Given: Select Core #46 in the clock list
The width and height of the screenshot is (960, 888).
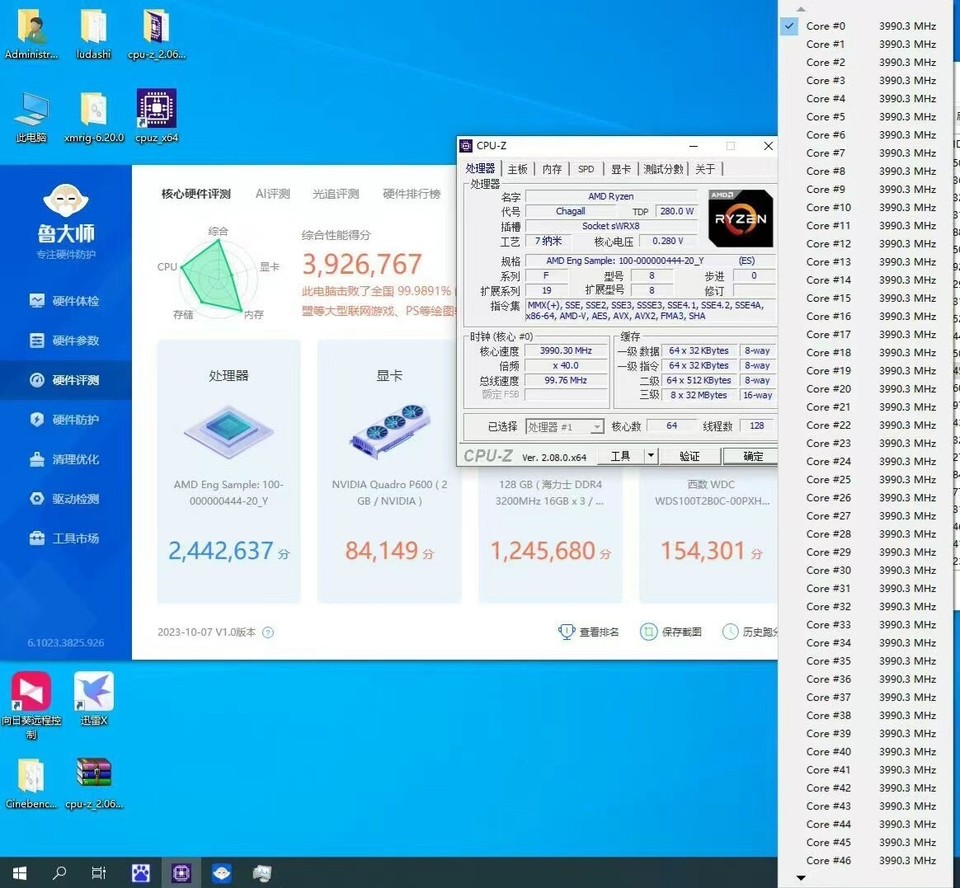Looking at the screenshot, I should (x=866, y=860).
